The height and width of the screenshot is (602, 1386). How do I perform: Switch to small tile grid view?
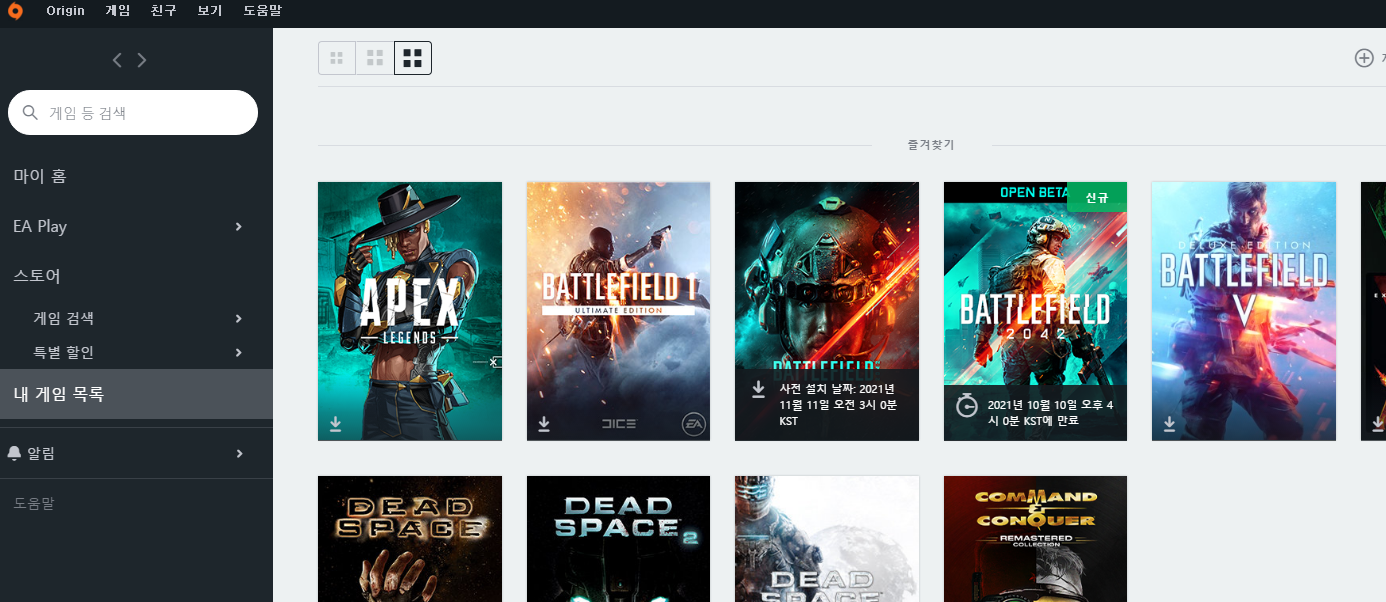click(337, 58)
